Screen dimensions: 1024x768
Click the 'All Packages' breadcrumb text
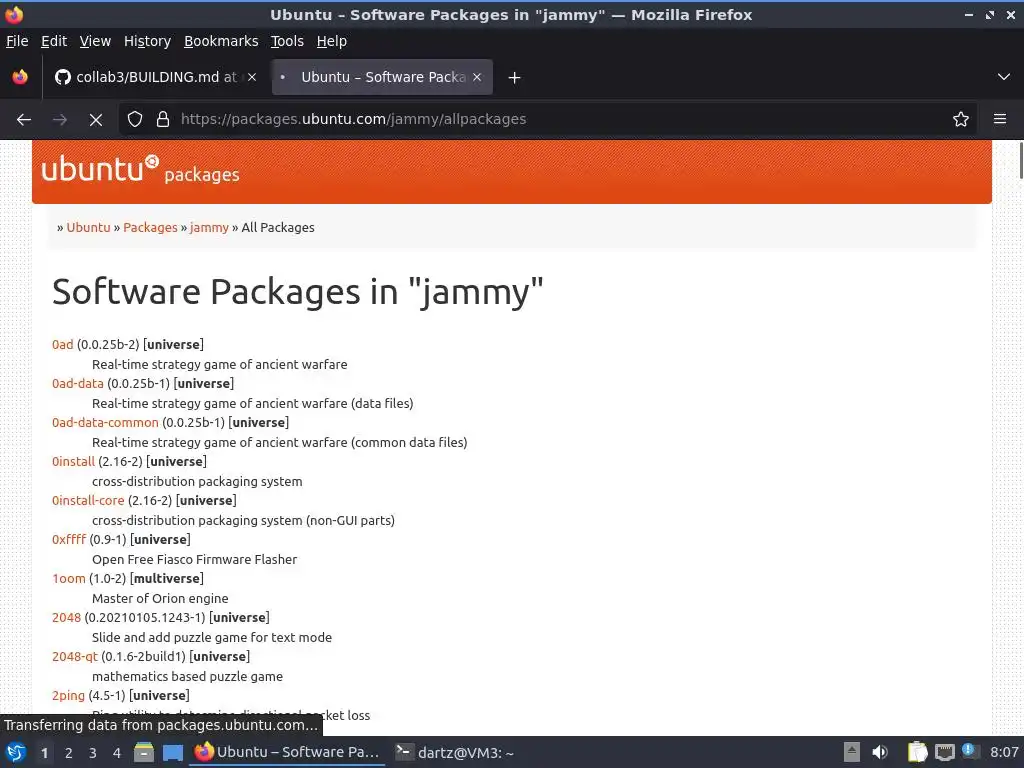[278, 228]
